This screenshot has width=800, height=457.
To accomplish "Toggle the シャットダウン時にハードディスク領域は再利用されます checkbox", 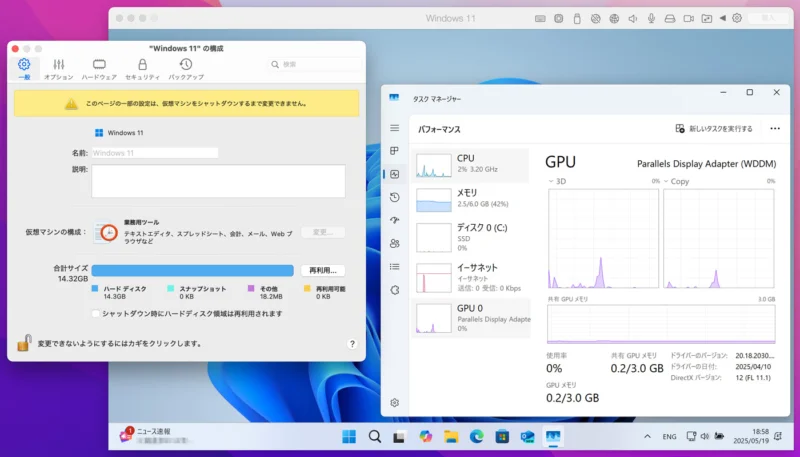I will point(95,314).
